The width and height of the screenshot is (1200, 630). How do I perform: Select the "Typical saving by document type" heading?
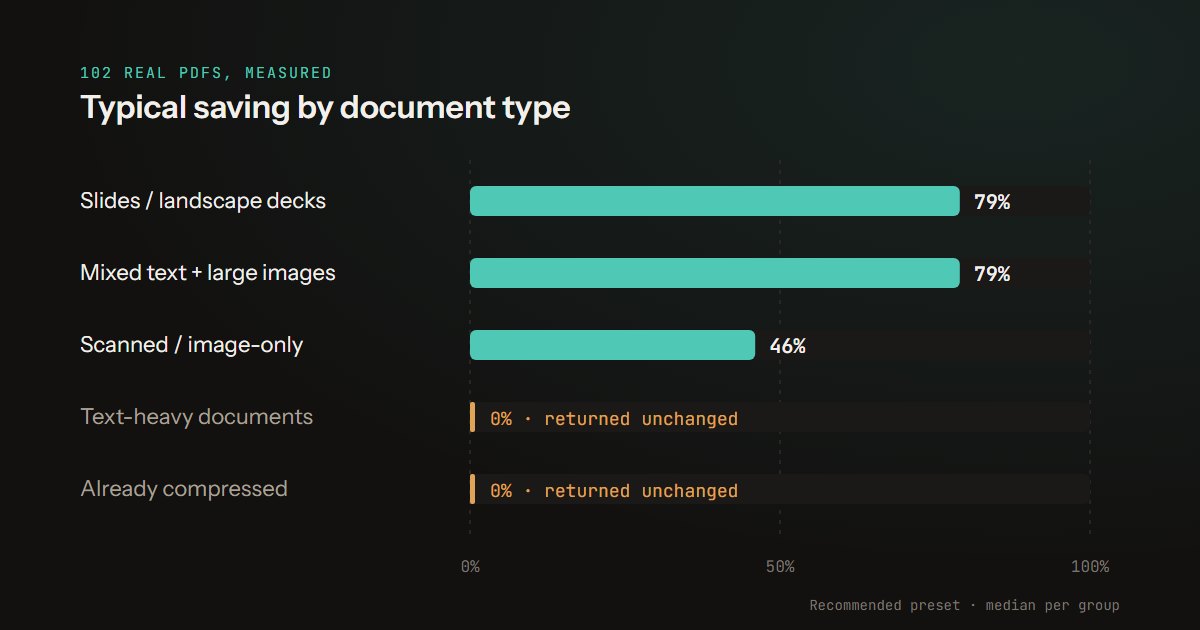(x=325, y=107)
